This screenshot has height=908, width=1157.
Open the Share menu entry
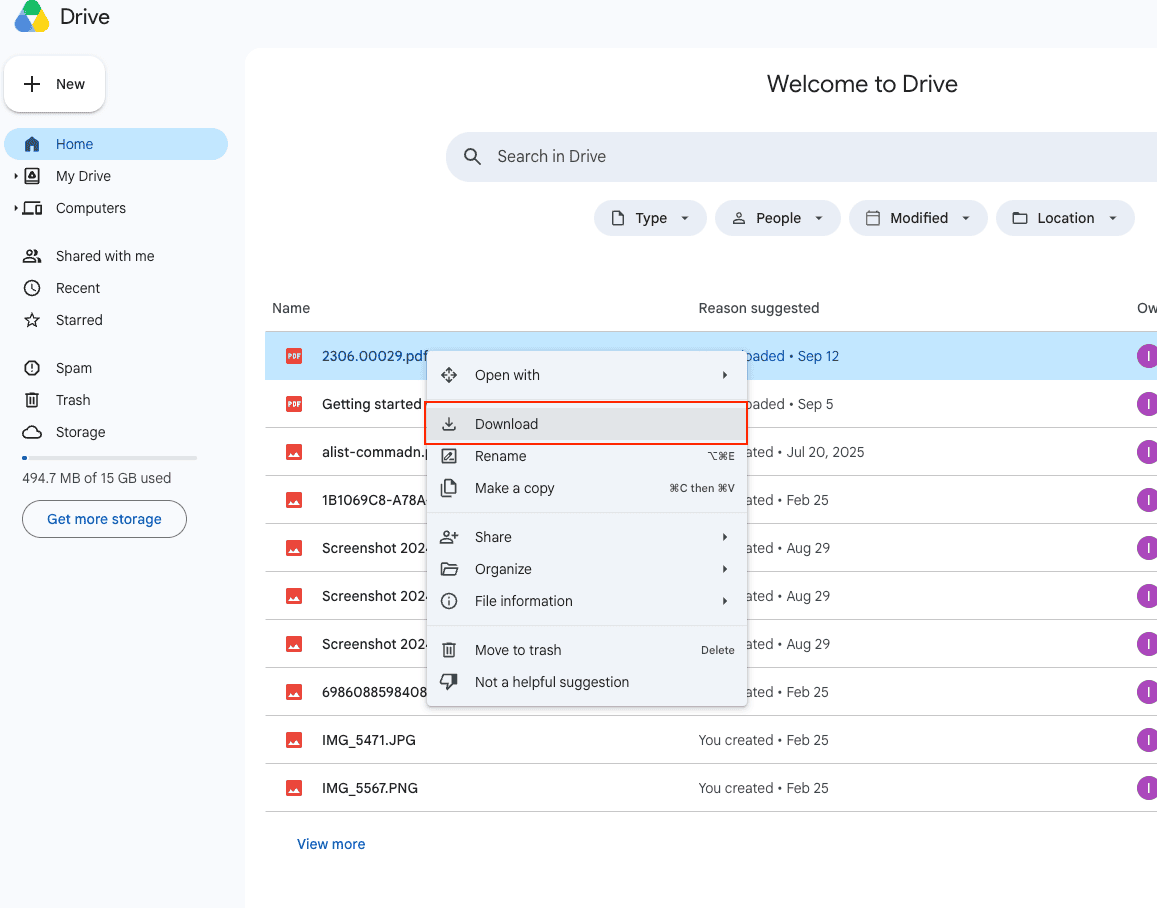pos(587,537)
